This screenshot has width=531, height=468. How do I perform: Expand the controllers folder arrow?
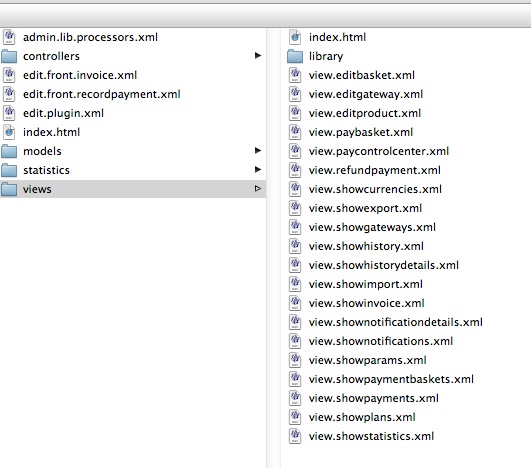click(x=258, y=55)
